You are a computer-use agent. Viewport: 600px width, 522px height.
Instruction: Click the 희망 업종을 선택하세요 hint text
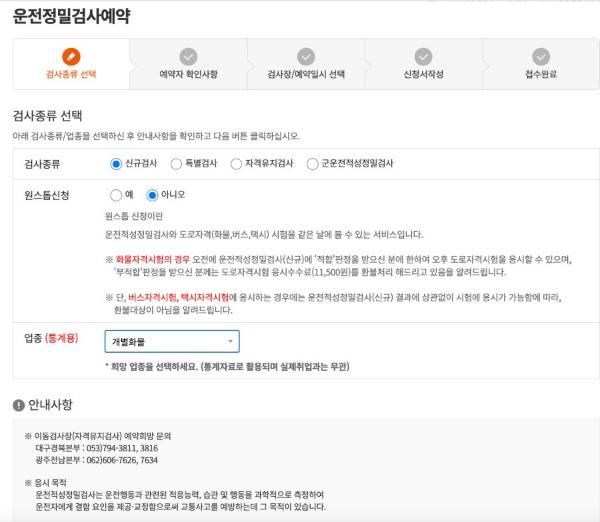coord(227,367)
